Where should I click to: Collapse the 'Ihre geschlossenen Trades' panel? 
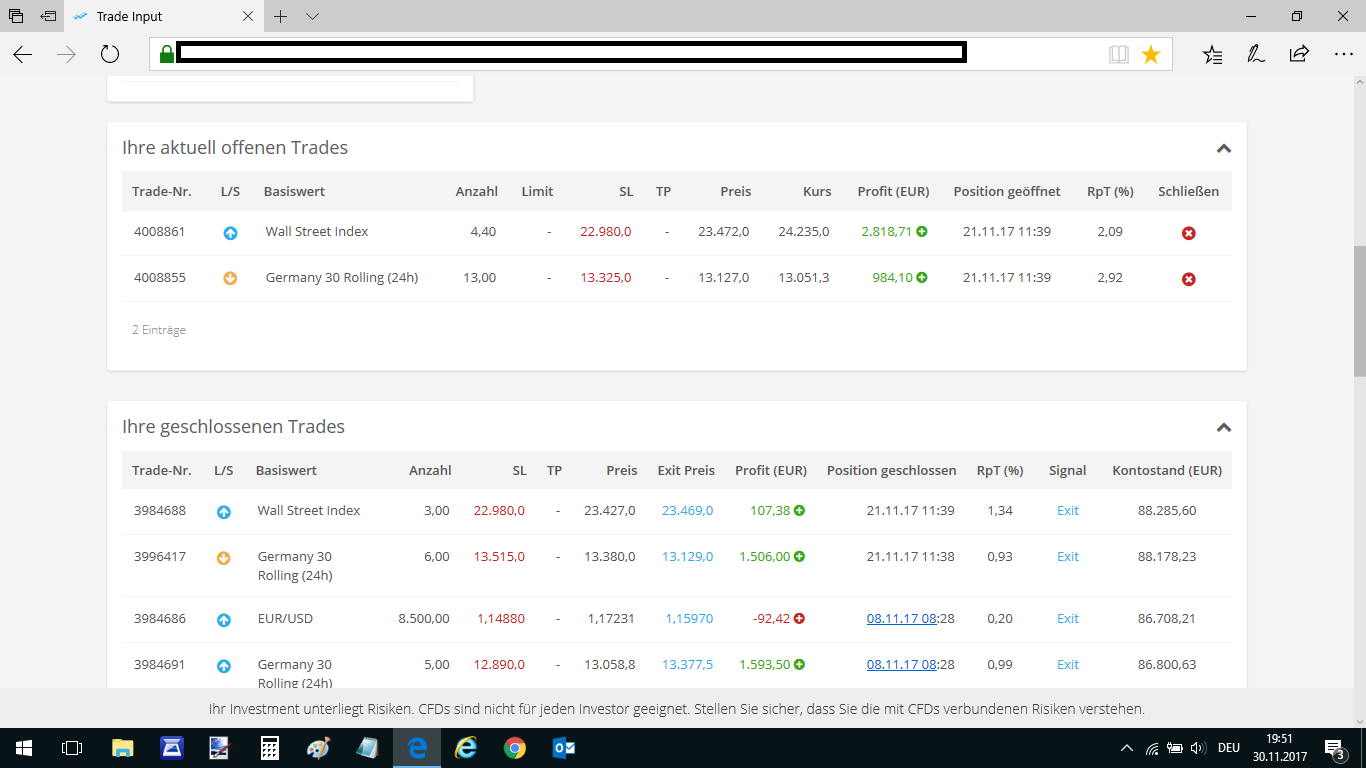(1223, 428)
